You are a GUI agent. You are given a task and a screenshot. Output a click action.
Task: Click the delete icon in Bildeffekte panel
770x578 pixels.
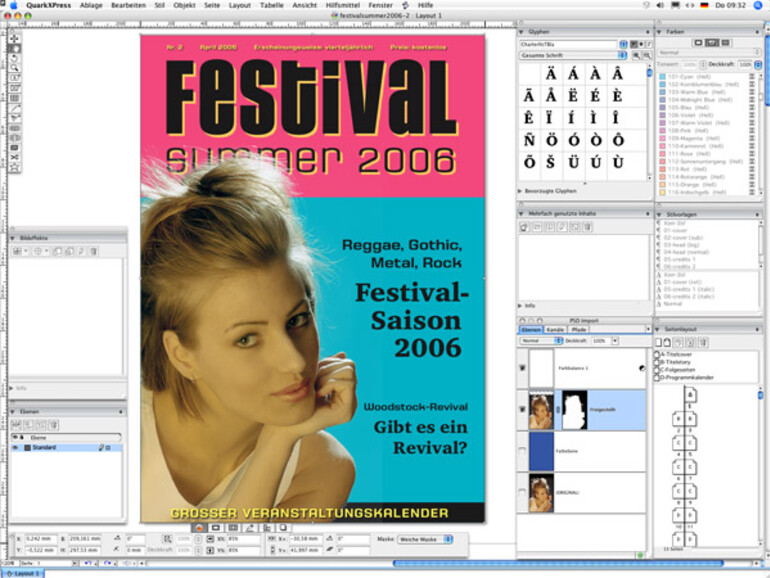pos(94,251)
